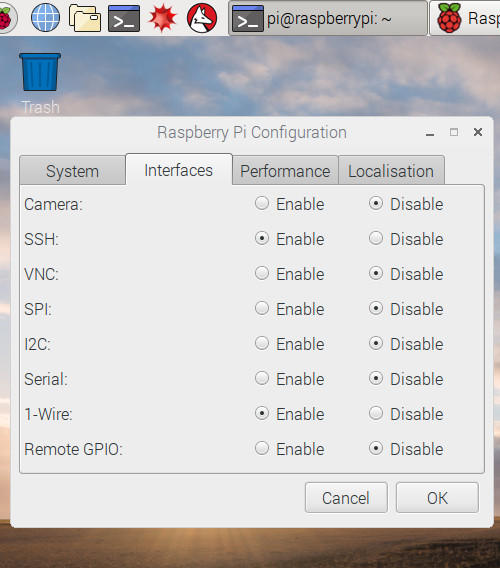Screen dimensions: 500x568
Task: Open the Performance tab
Action: click(x=285, y=171)
